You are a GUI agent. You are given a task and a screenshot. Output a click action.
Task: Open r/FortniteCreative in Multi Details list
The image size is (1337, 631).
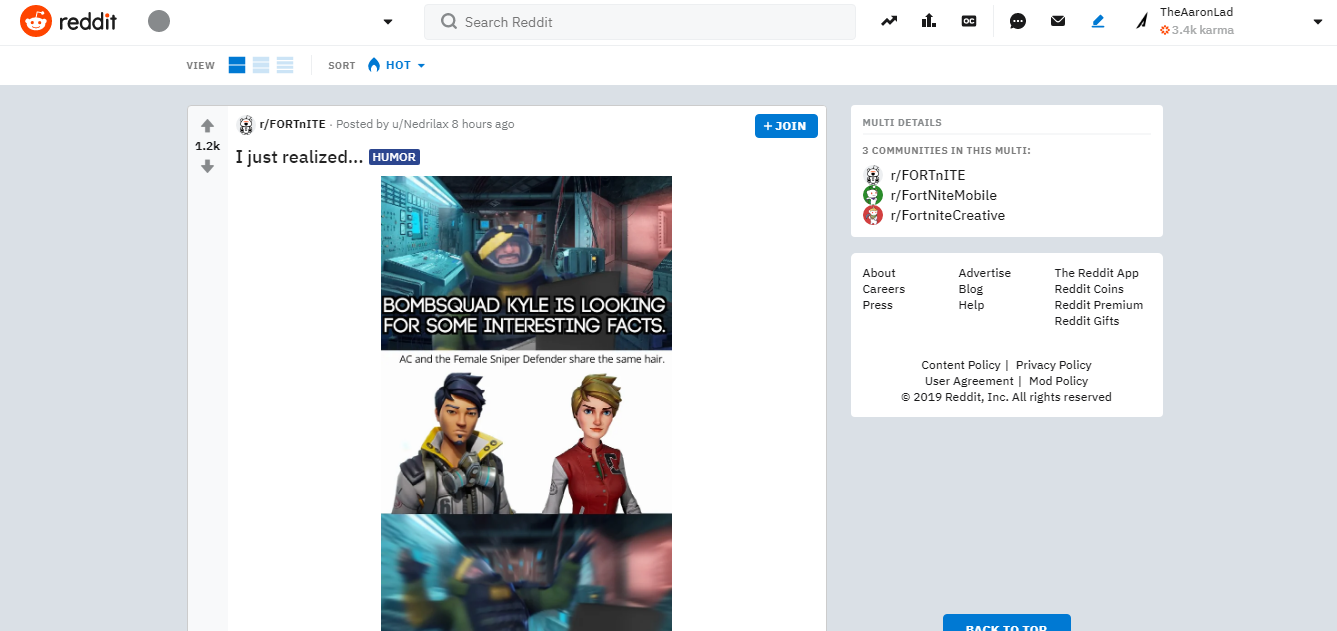point(948,215)
